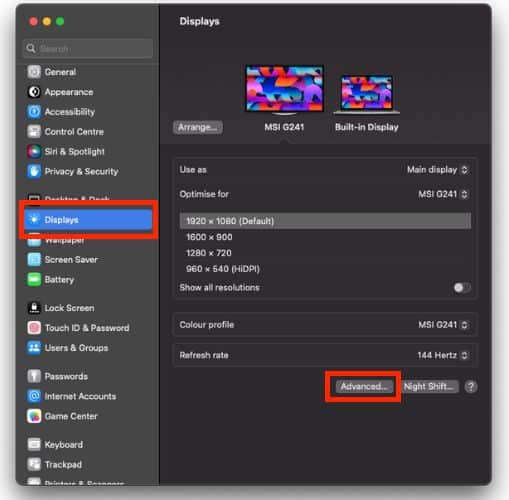This screenshot has height=500, width=509.
Task: Select the Built-in Display thumbnail
Action: point(366,94)
